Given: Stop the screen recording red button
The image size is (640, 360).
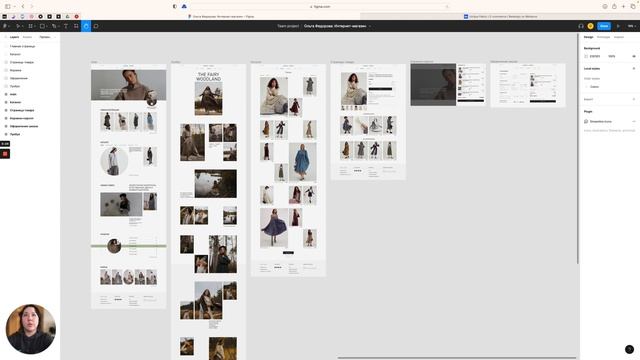Looking at the screenshot, I should tap(5, 154).
